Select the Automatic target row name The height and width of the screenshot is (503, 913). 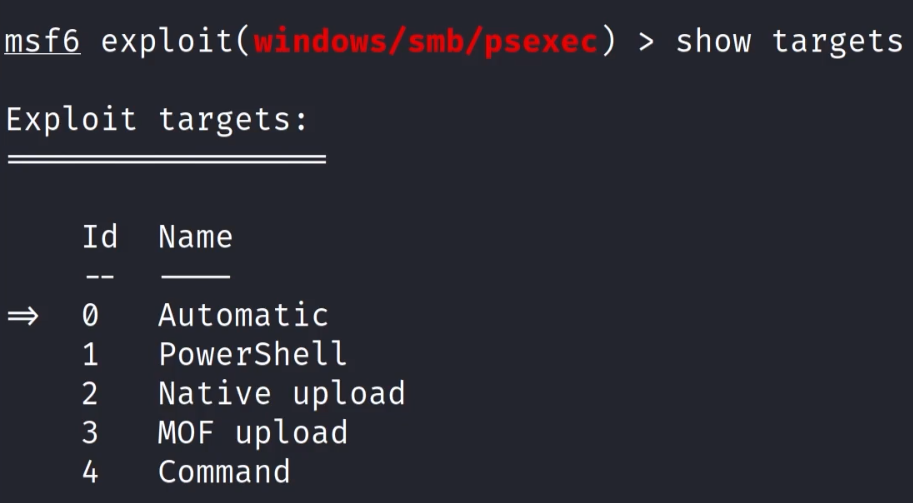243,316
